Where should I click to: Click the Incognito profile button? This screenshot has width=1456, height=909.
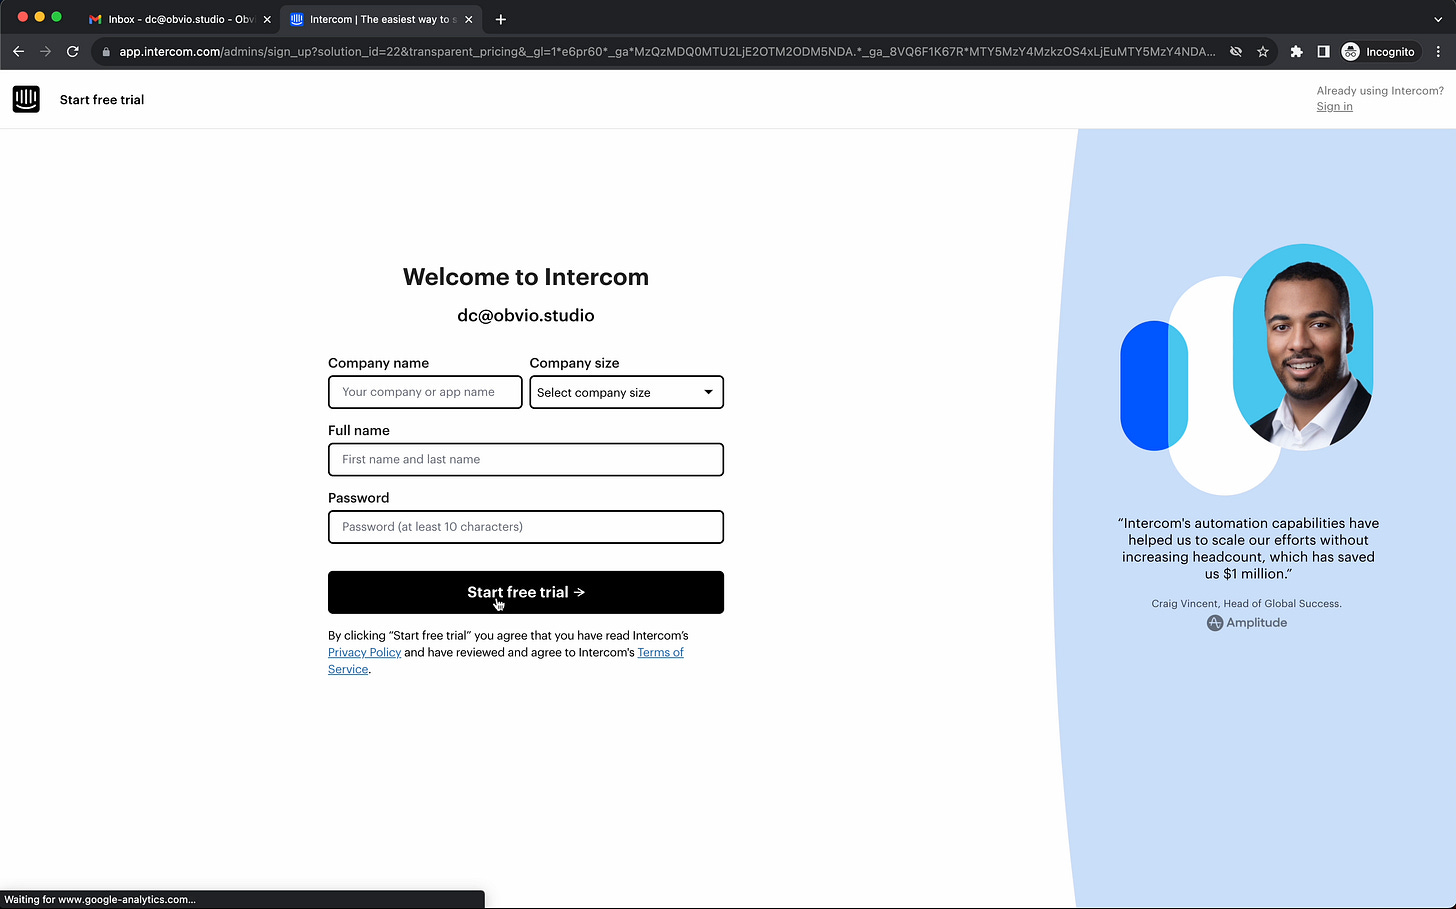pos(1380,52)
